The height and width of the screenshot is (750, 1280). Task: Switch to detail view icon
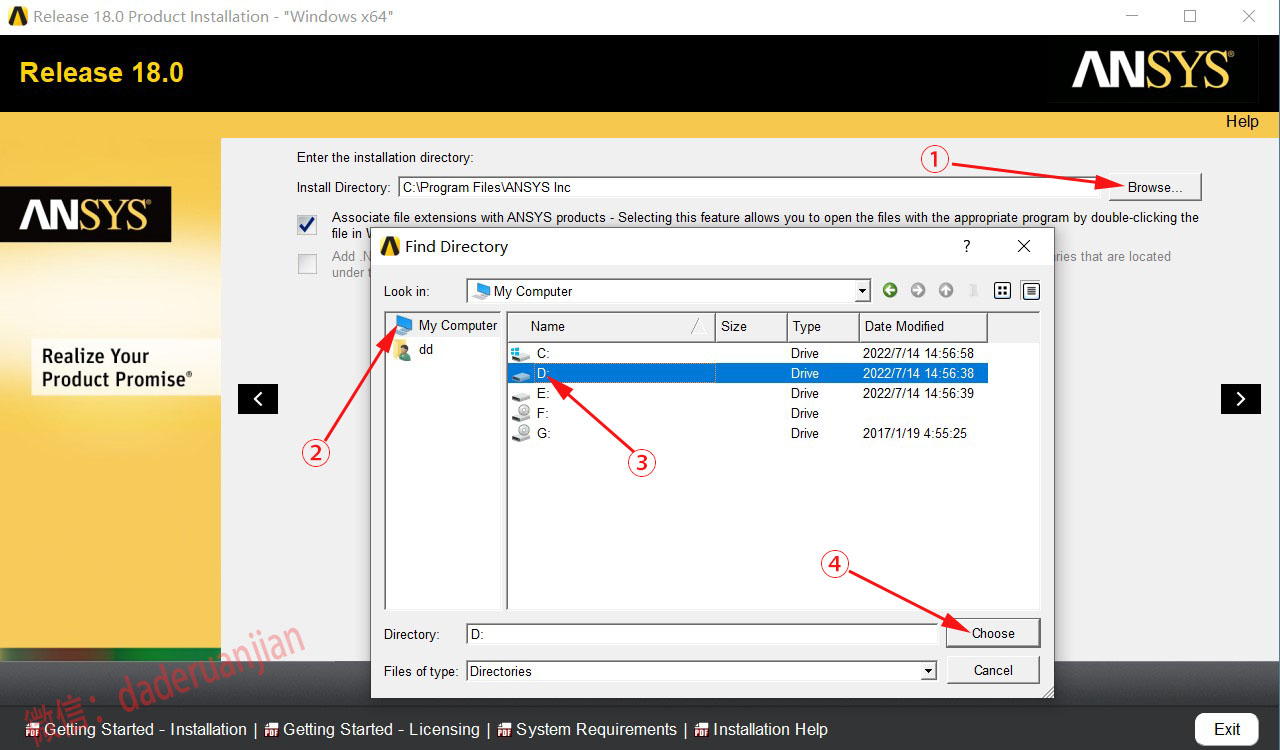point(1031,291)
